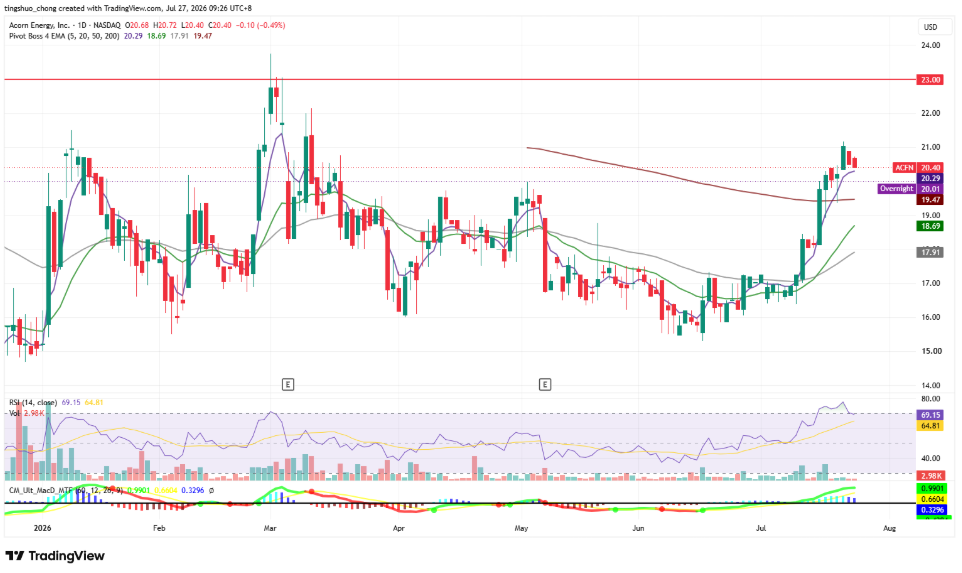Click the 19.00 price scale value
Viewport: 962px width, 573px height.
click(x=930, y=215)
